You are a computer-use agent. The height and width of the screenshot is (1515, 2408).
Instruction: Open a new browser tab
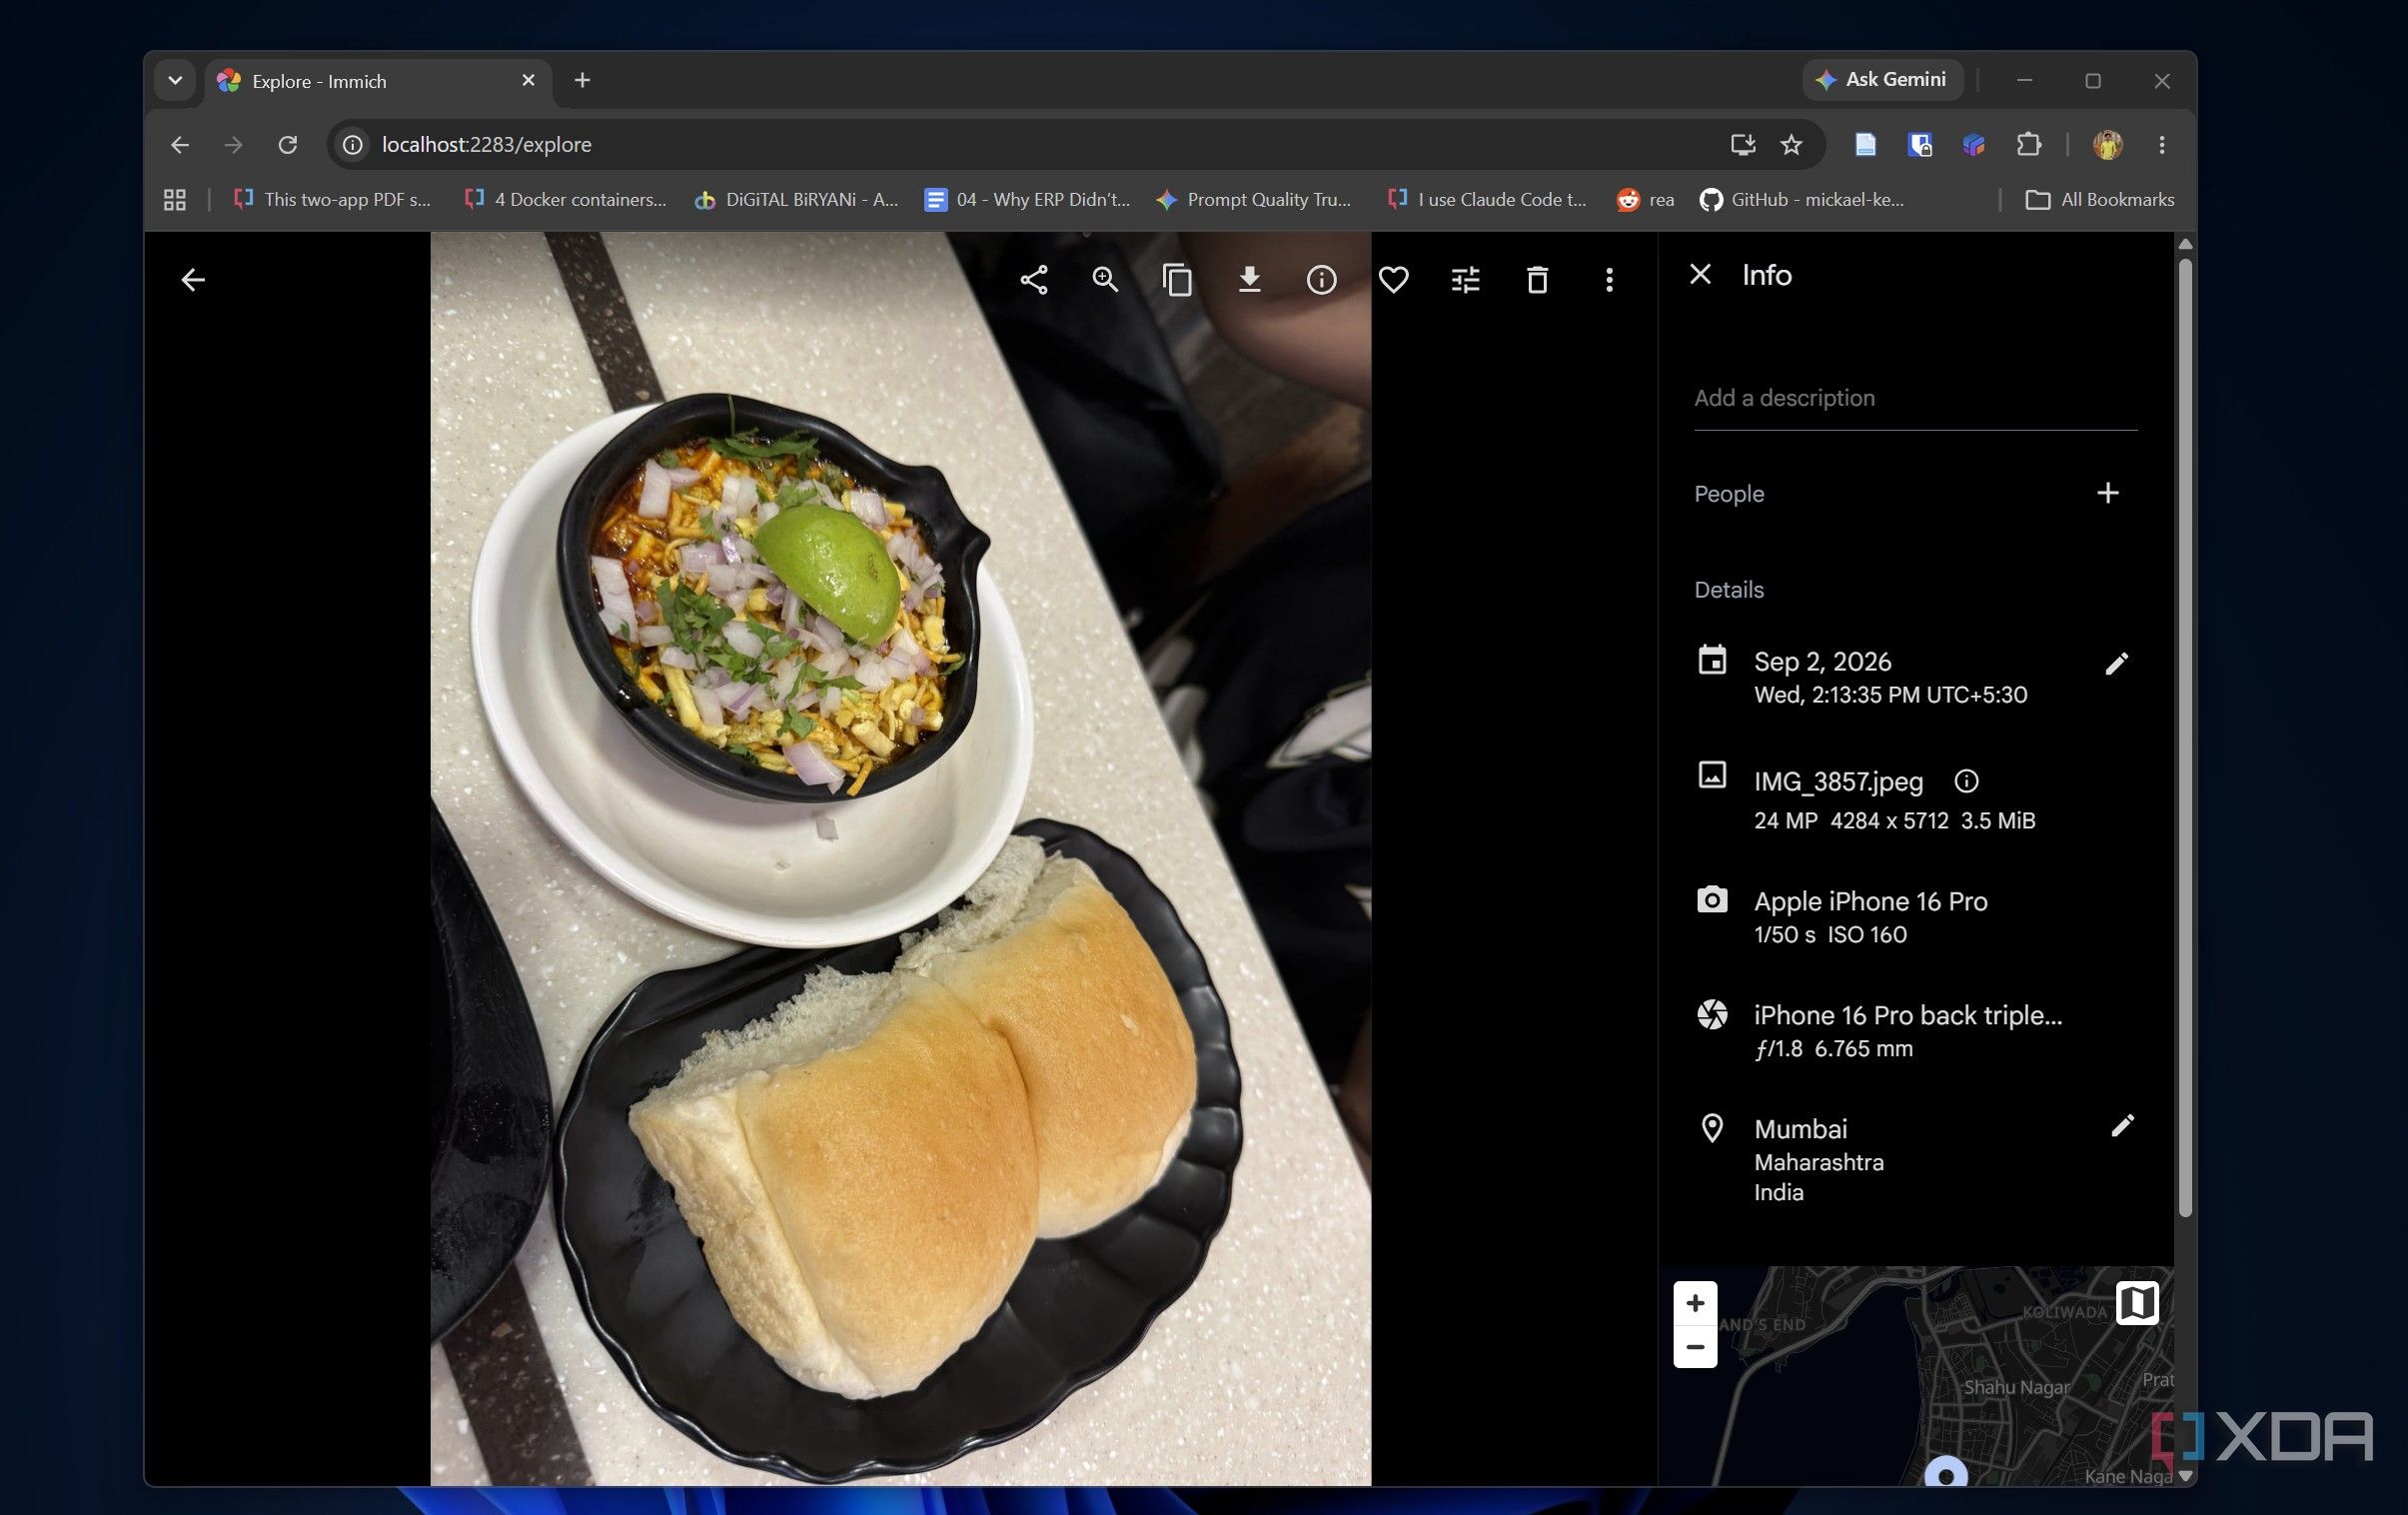(x=582, y=80)
